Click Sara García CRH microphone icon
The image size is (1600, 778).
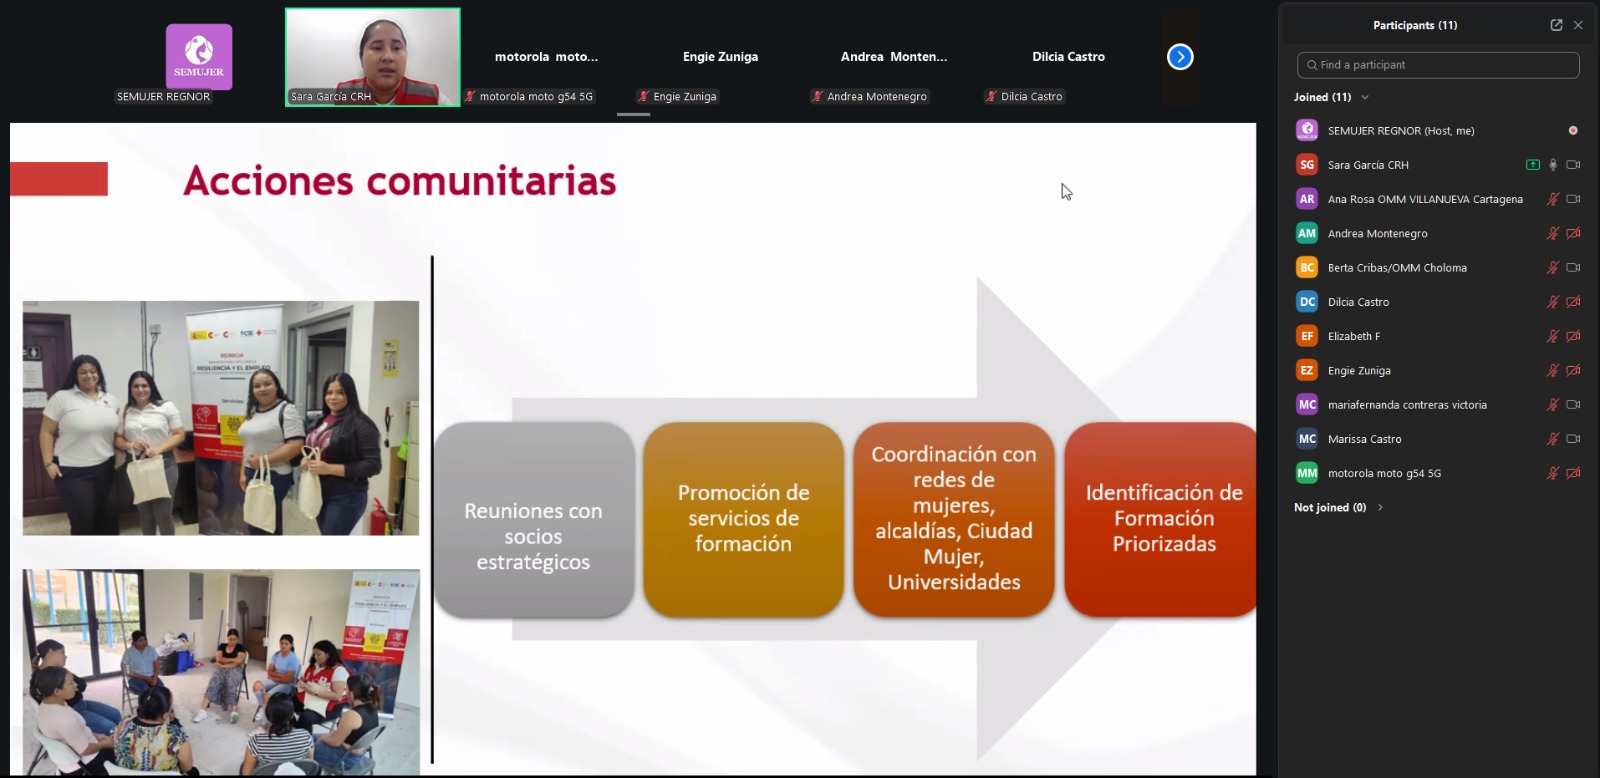[x=1553, y=165]
